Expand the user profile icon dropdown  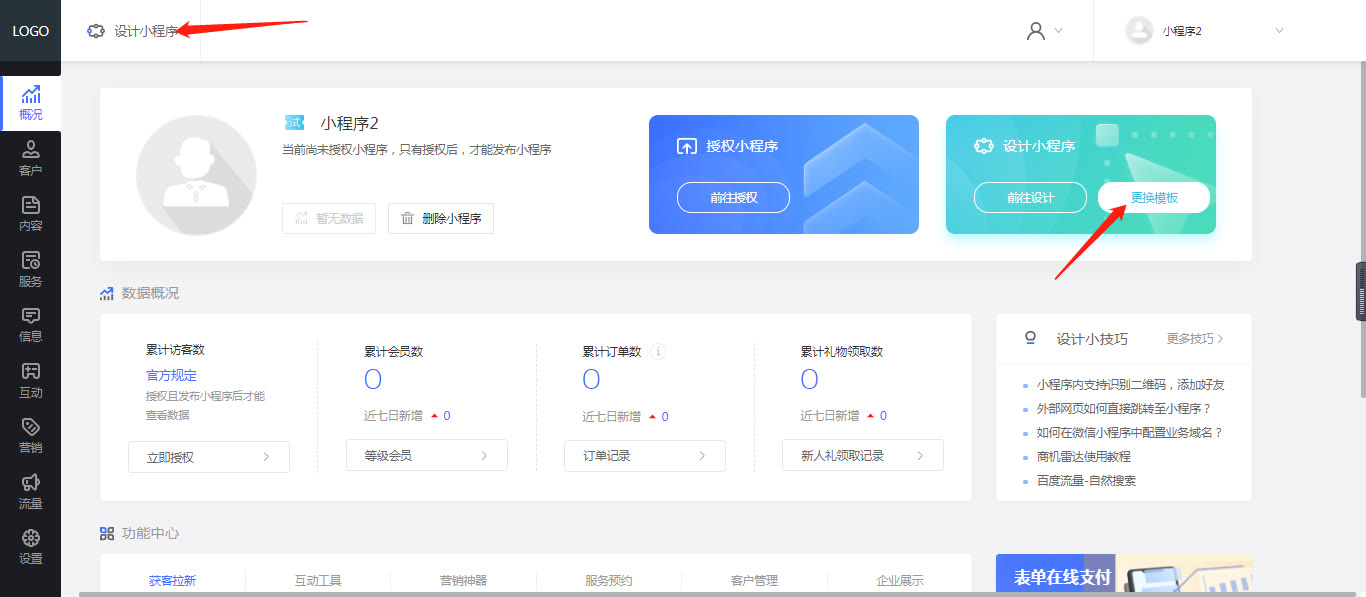tap(1043, 31)
